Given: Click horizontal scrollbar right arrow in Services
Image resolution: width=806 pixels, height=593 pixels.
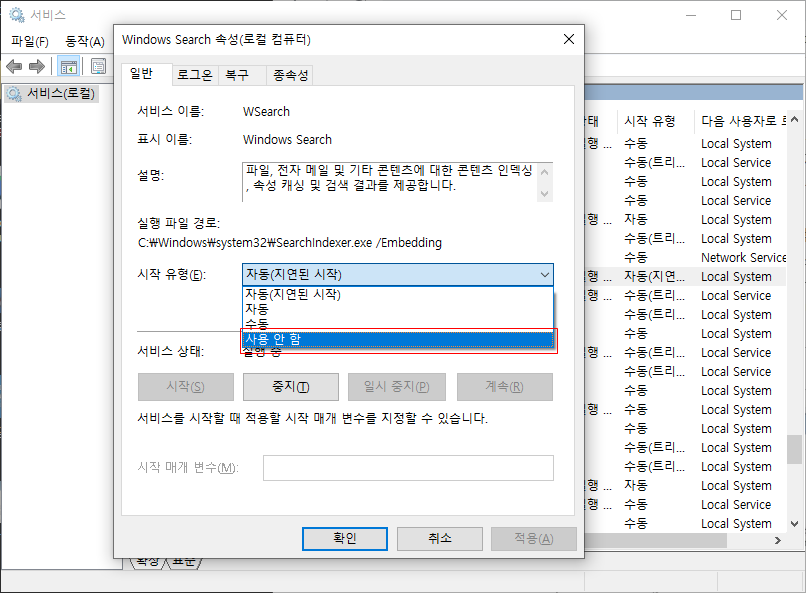Looking at the screenshot, I should pos(778,541).
